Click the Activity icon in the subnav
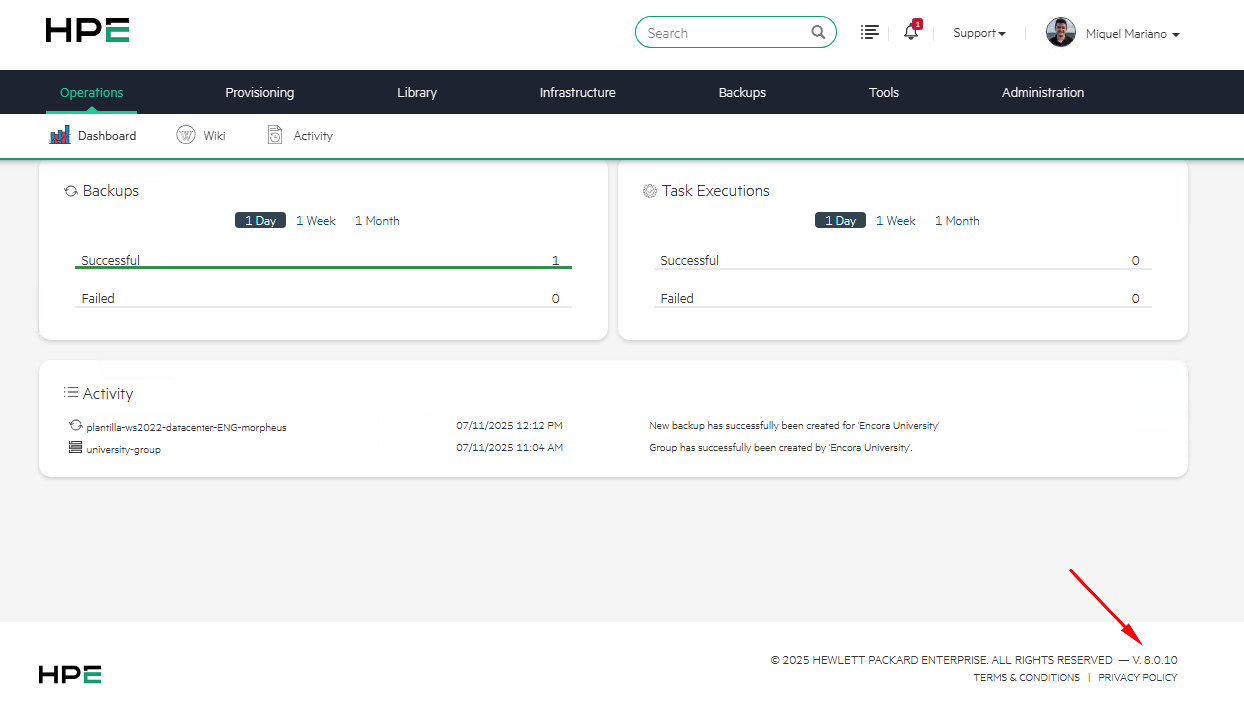Screen dimensions: 1244x713 tap(275, 136)
